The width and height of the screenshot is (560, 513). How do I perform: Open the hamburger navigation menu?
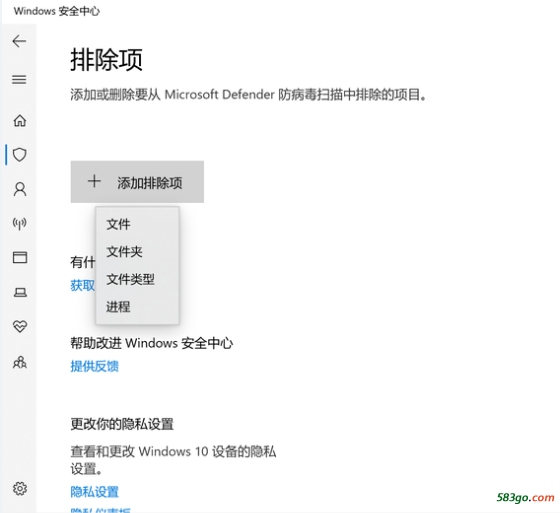click(x=19, y=79)
